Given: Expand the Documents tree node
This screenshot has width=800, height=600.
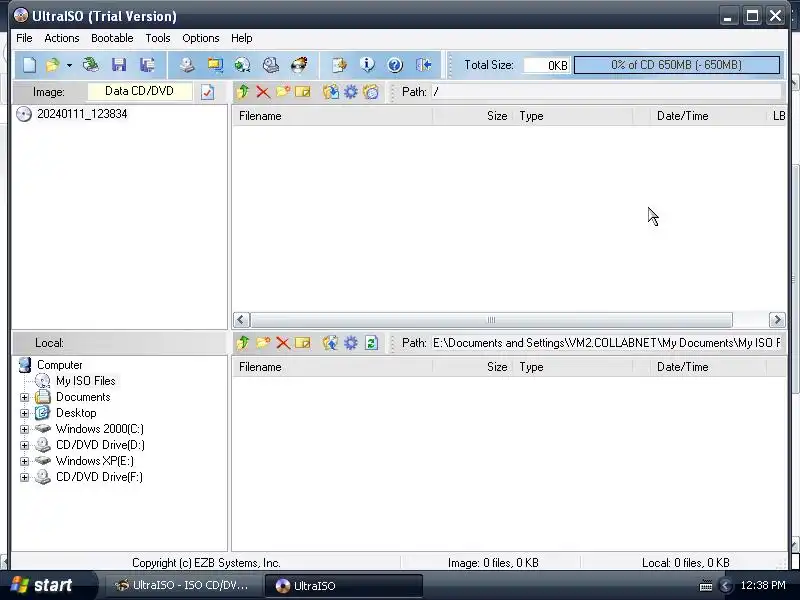Looking at the screenshot, I should pyautogui.click(x=24, y=397).
